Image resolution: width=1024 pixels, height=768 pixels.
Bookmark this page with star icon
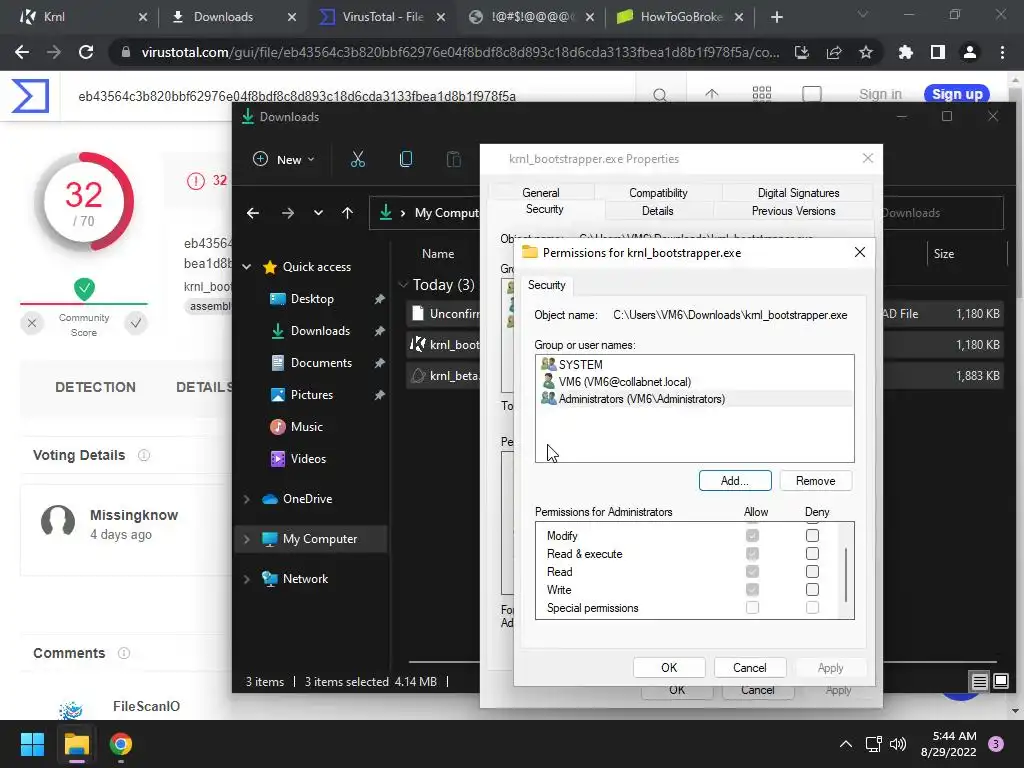[x=866, y=52]
